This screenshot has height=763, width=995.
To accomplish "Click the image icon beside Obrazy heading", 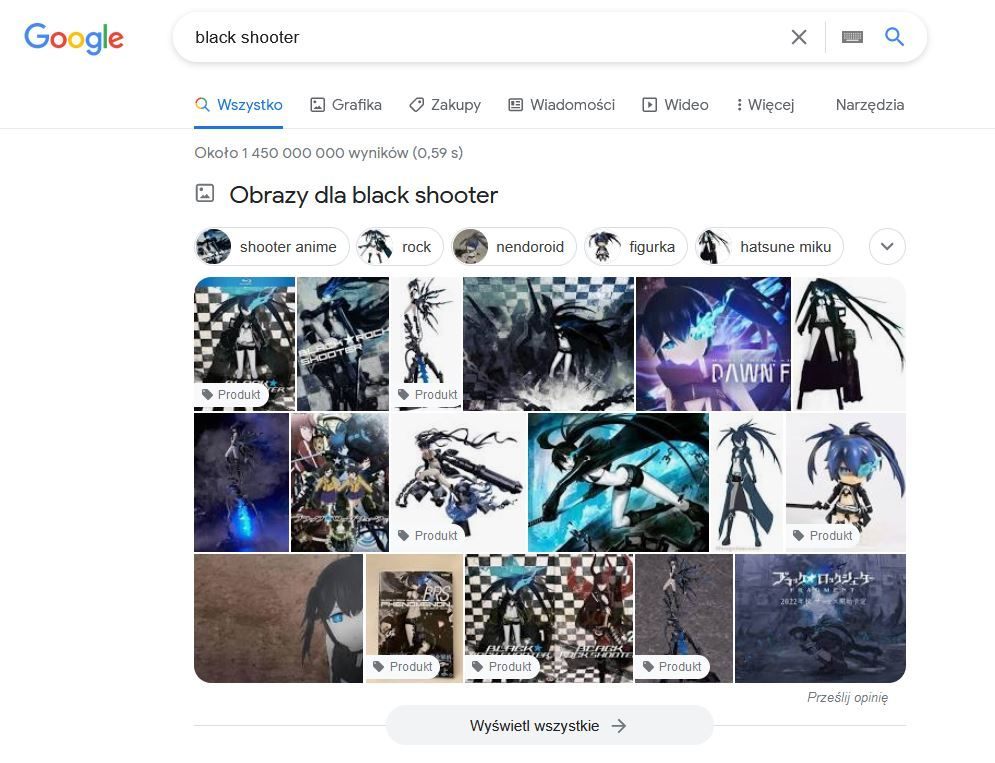I will 205,194.
